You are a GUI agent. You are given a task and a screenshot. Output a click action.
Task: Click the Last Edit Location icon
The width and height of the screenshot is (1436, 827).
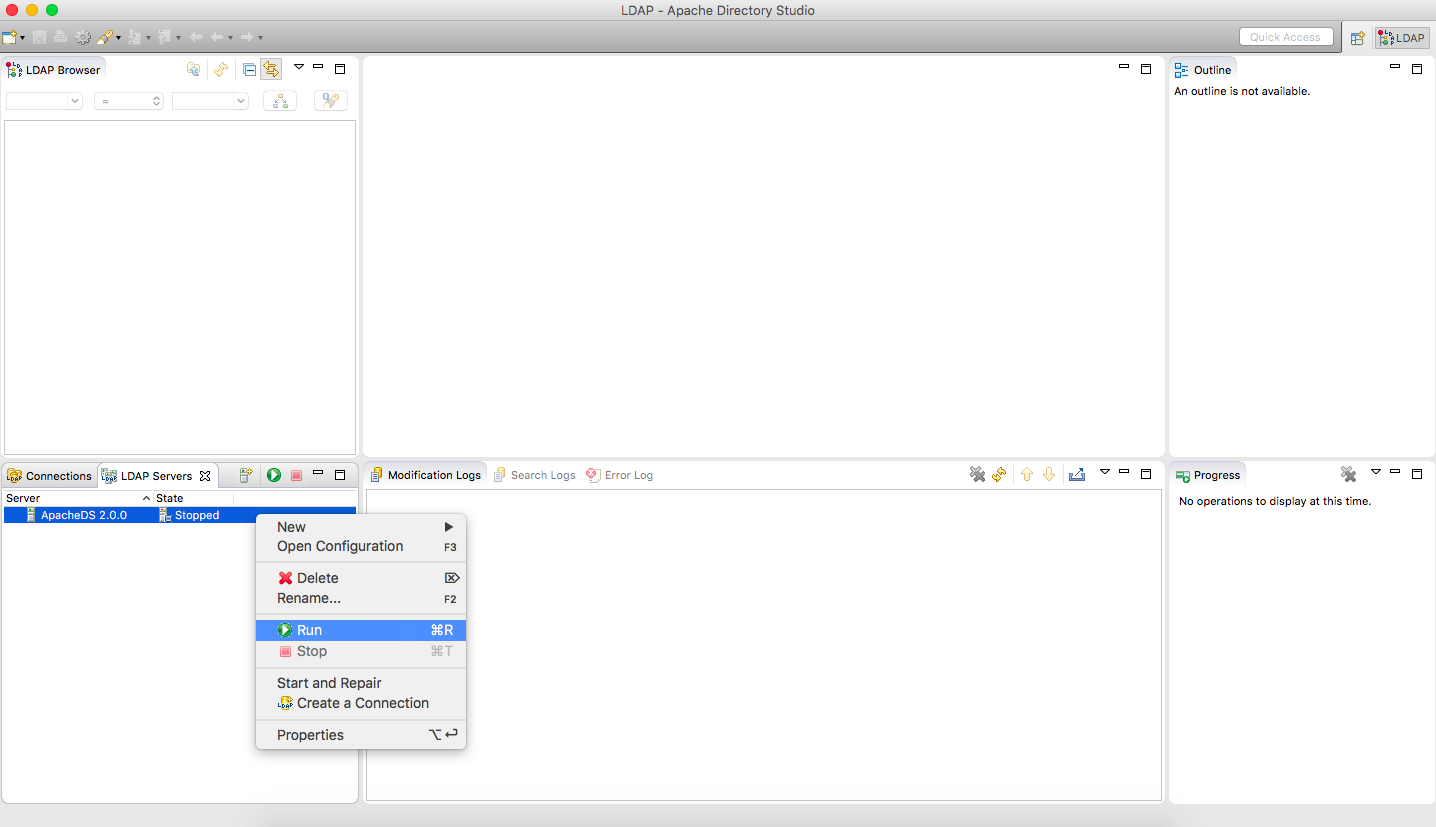pyautogui.click(x=195, y=37)
